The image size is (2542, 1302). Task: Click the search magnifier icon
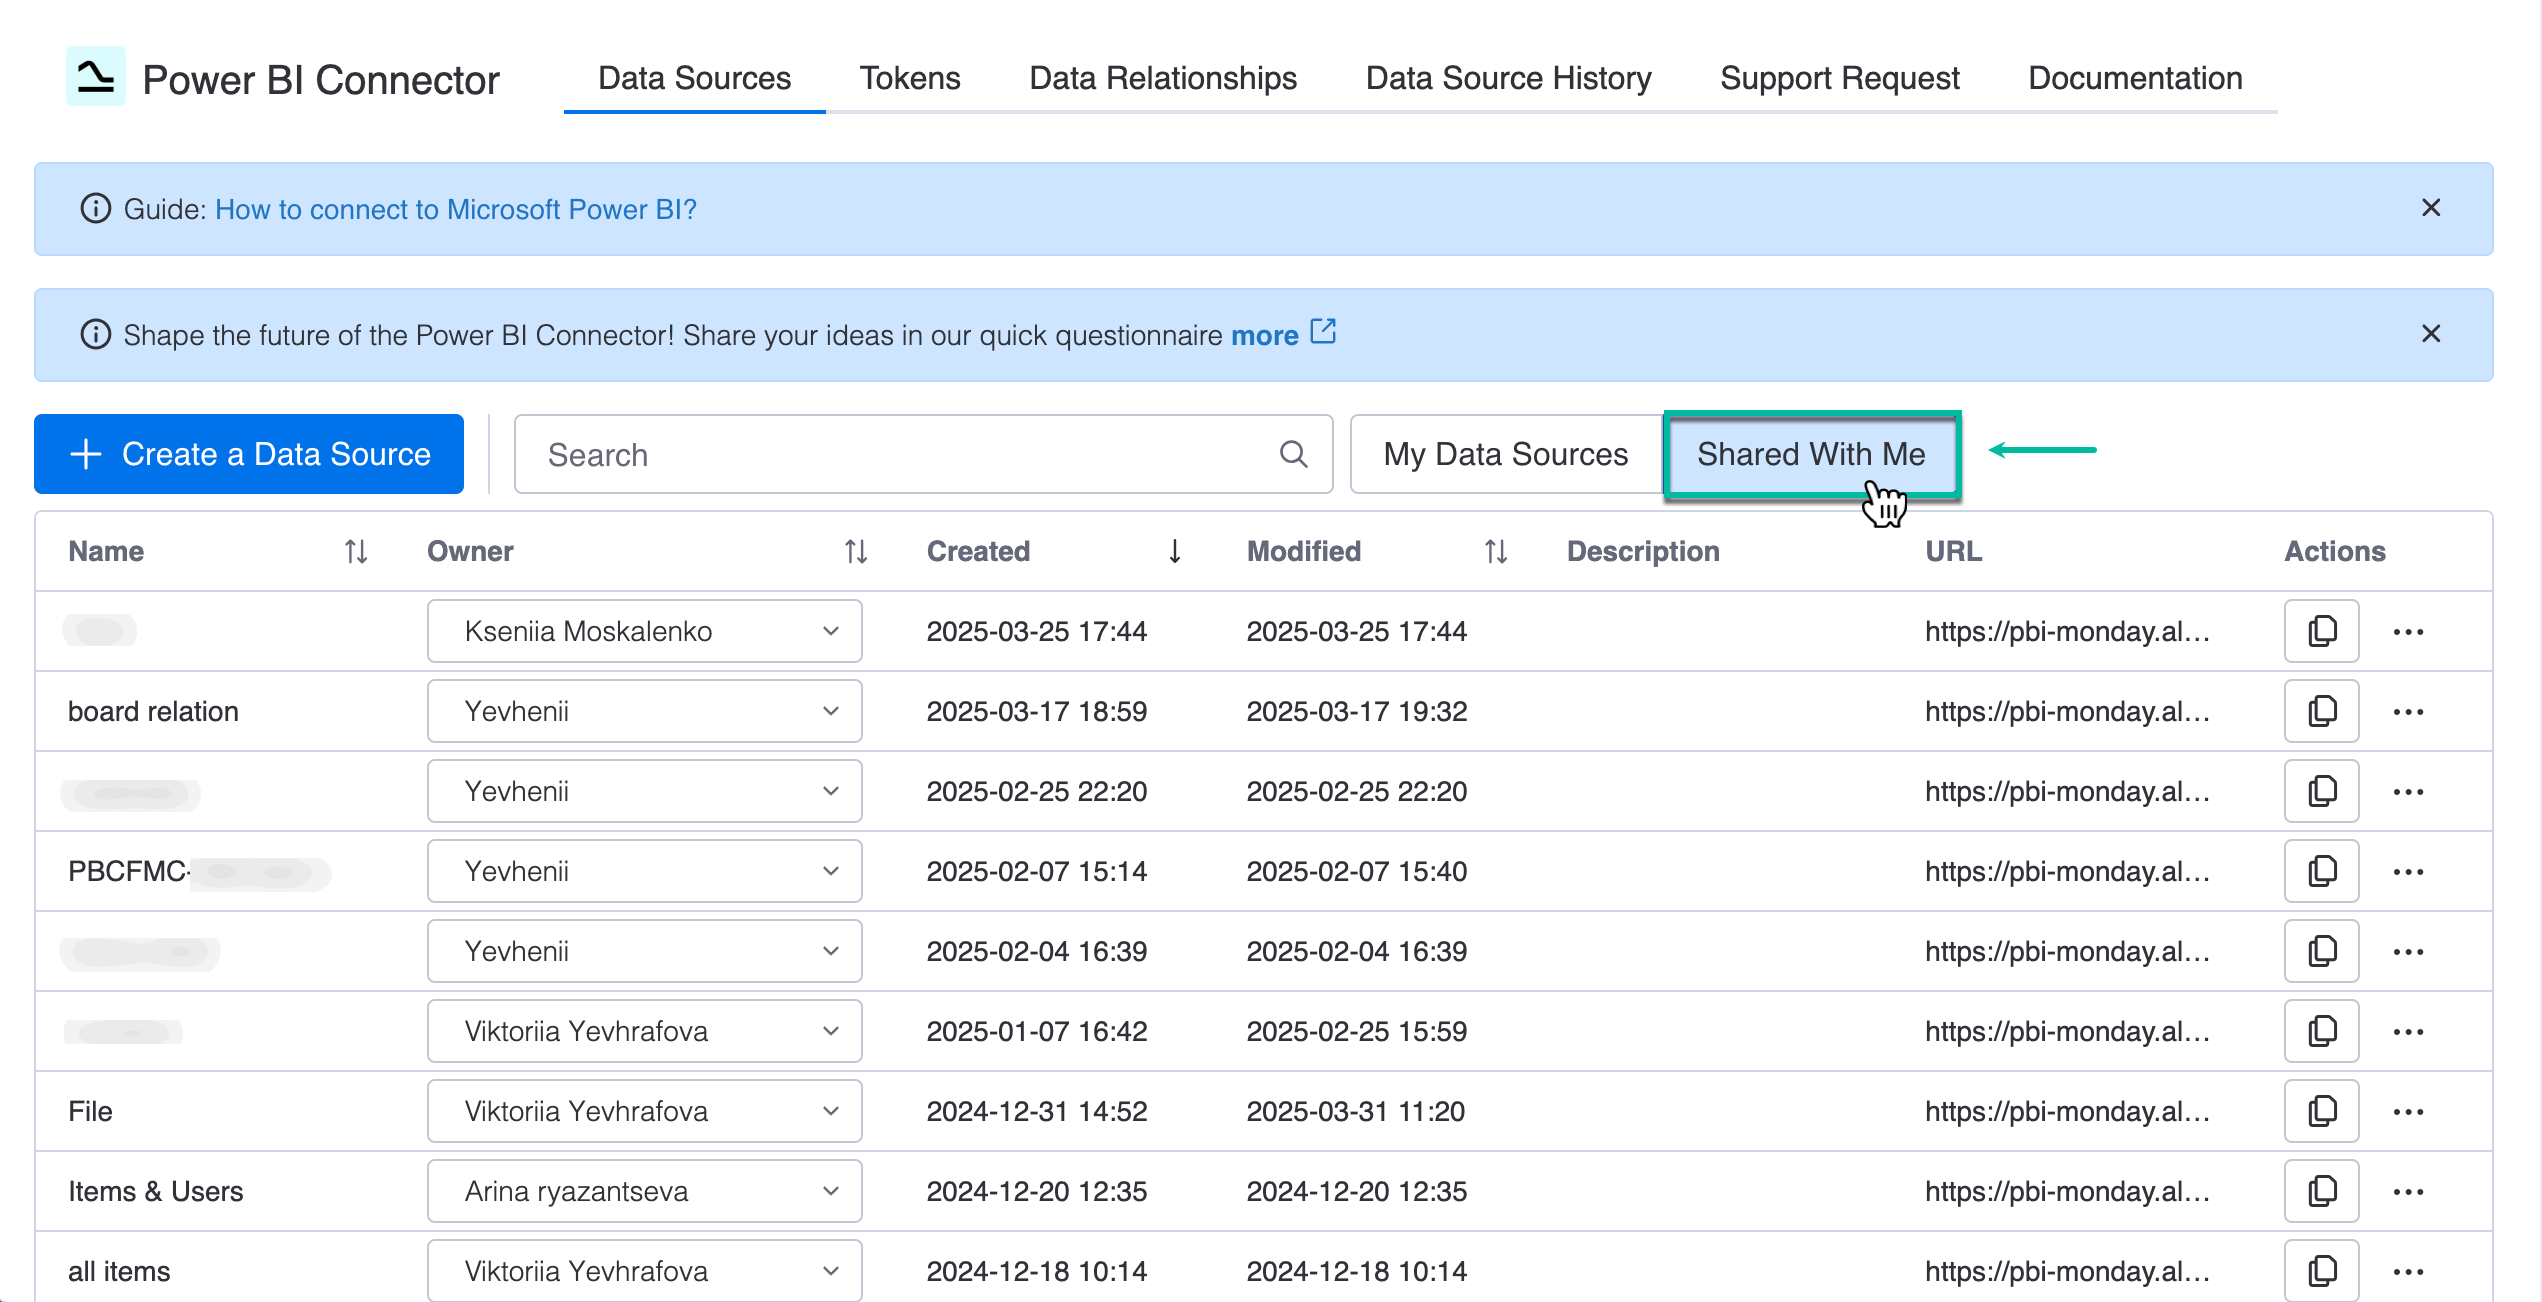point(1293,454)
